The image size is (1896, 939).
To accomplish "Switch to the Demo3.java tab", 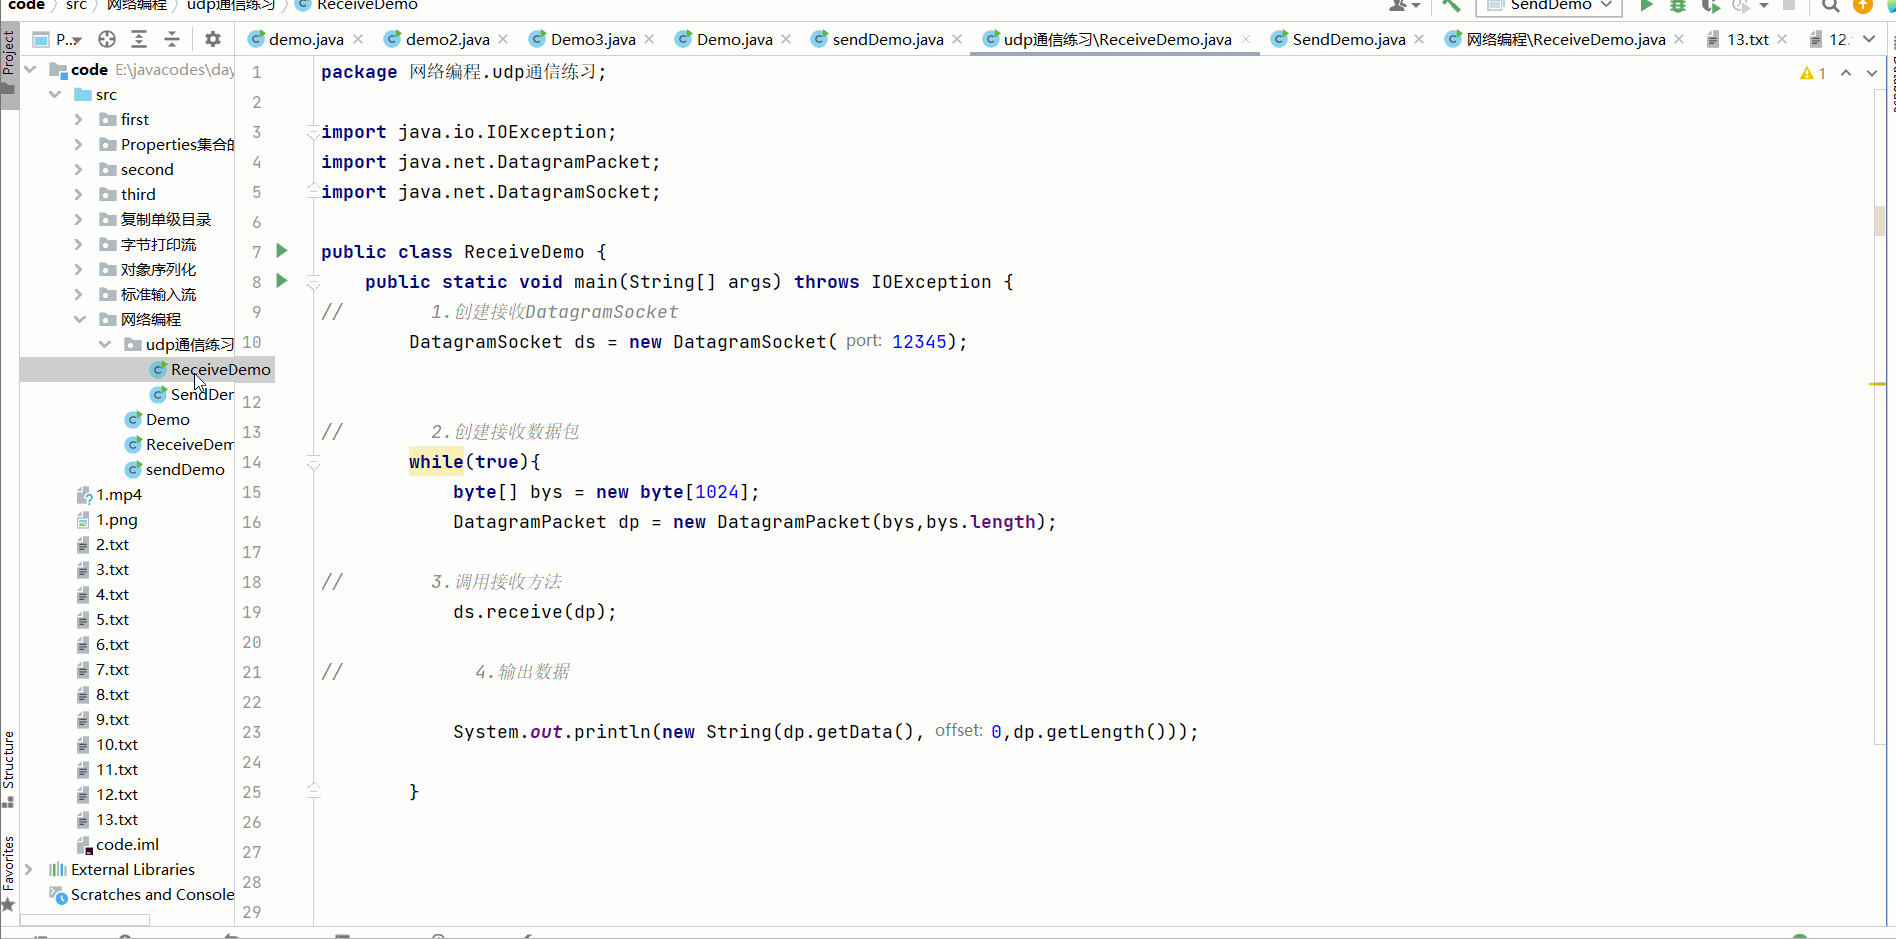I will (x=592, y=39).
